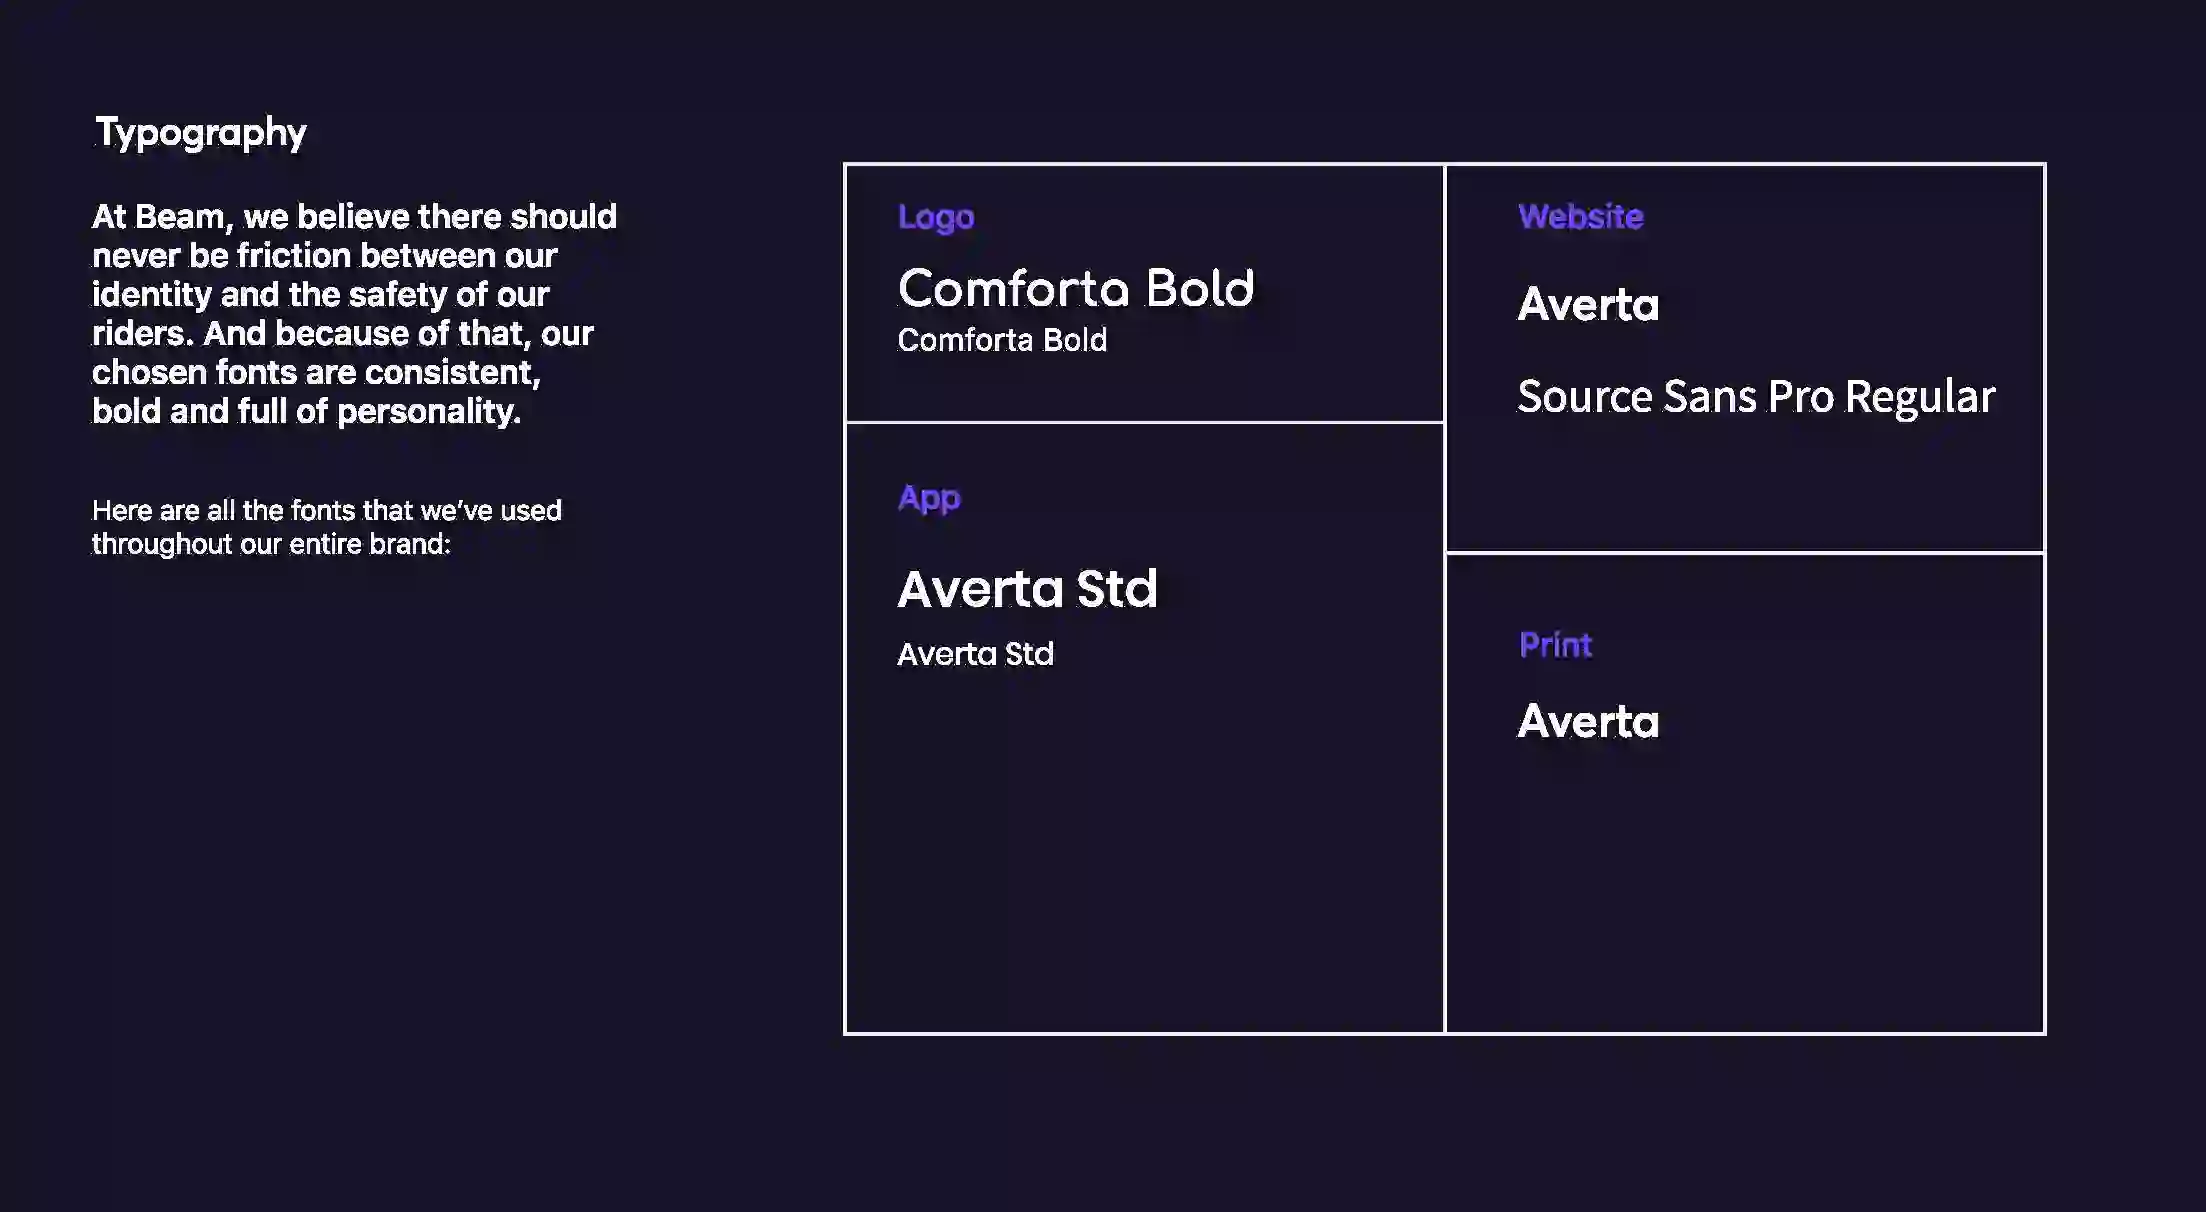Click the Averta text under Print
The image size is (2206, 1212).
(1588, 722)
